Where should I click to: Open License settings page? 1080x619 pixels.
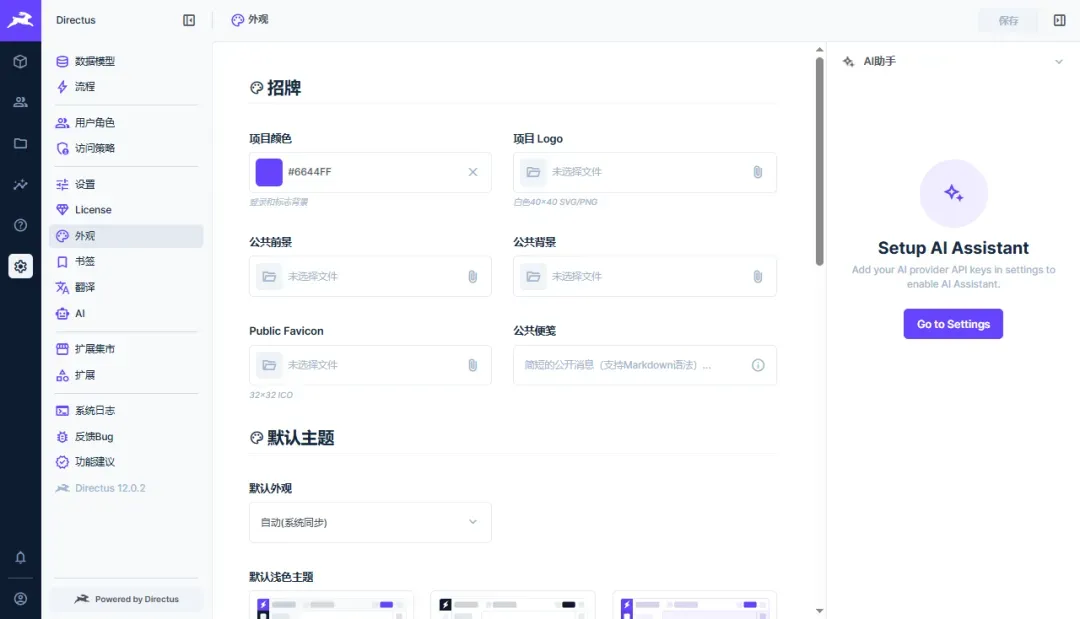[x=126, y=210]
